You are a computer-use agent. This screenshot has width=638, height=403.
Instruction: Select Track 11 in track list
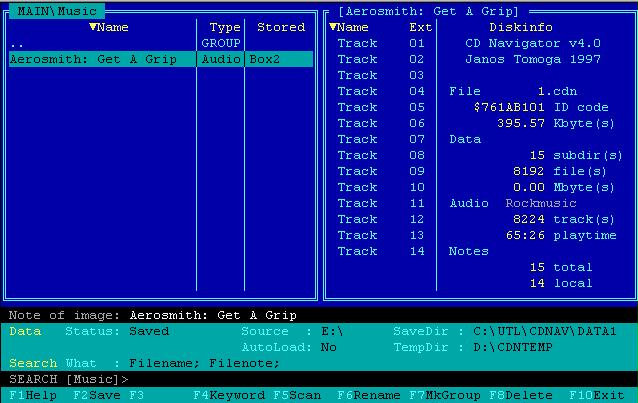coord(381,203)
